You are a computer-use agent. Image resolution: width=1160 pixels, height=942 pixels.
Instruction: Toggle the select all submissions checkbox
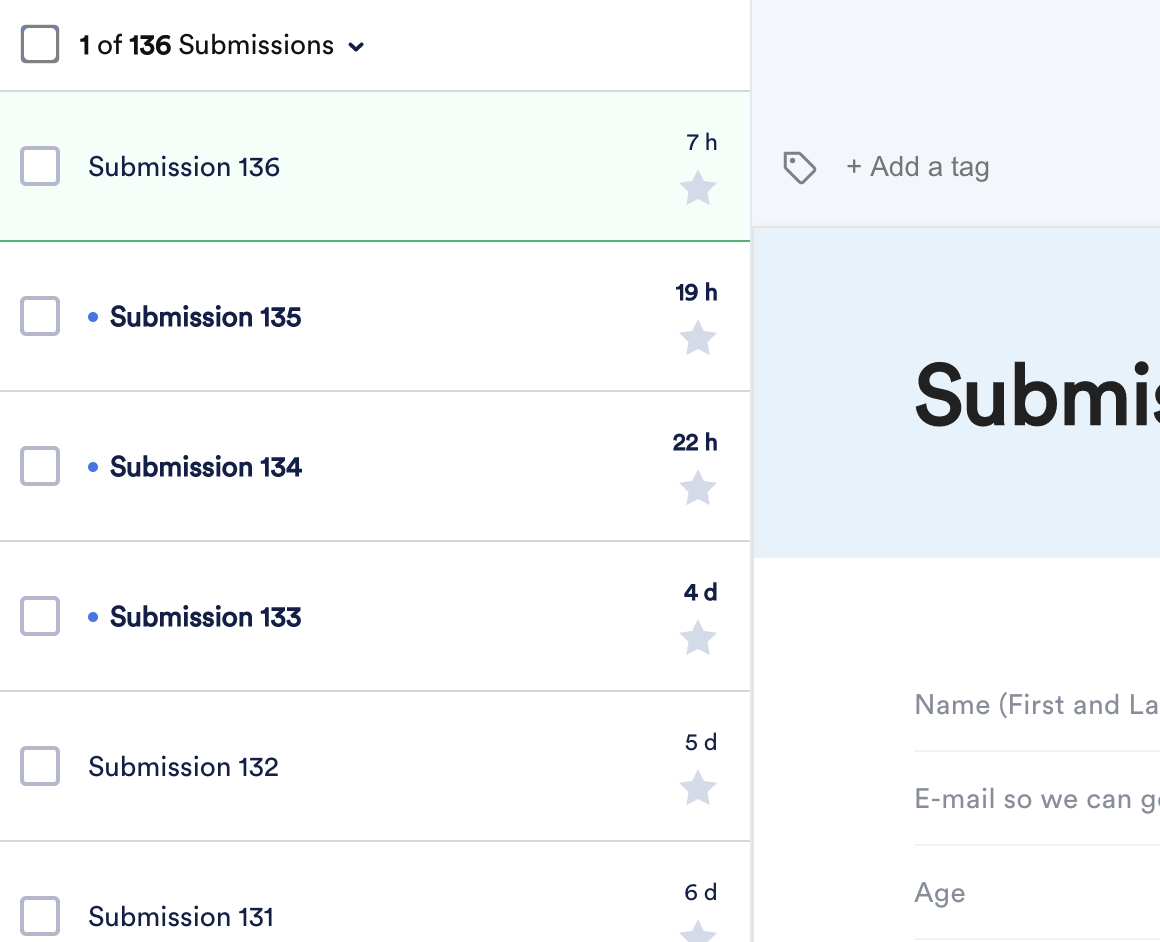point(40,45)
